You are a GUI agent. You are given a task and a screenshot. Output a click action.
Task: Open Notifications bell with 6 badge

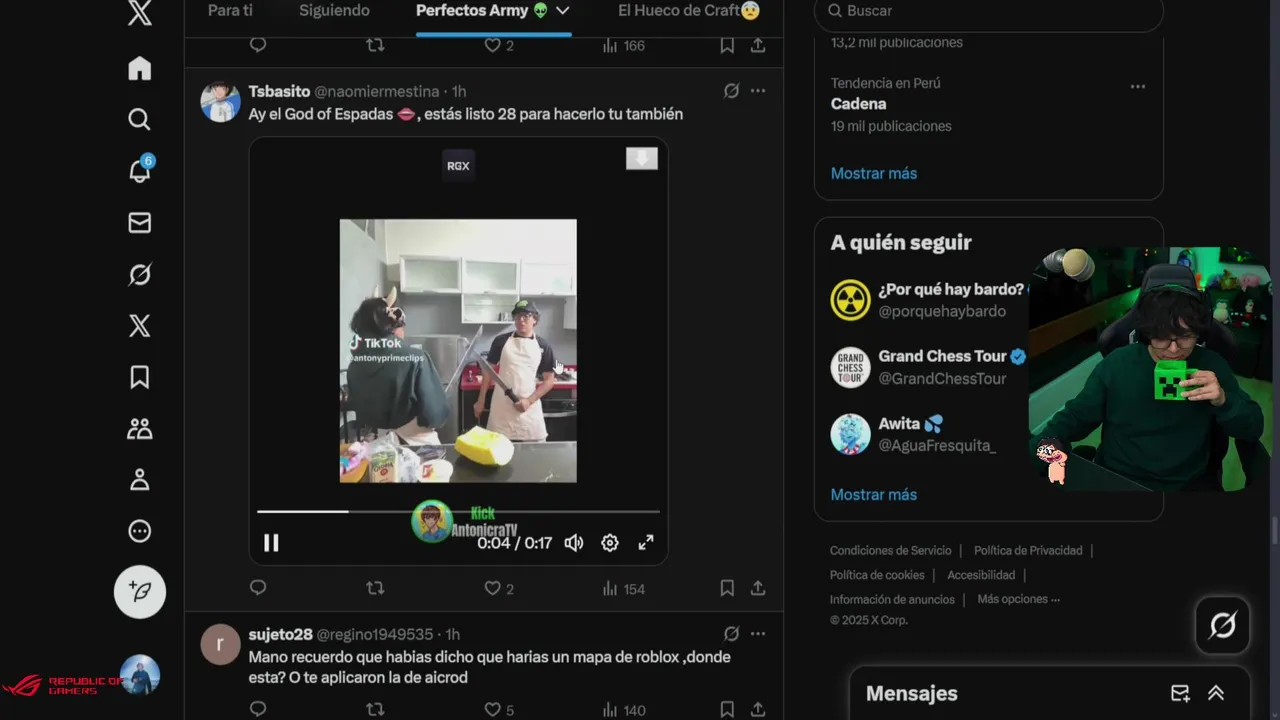(140, 171)
